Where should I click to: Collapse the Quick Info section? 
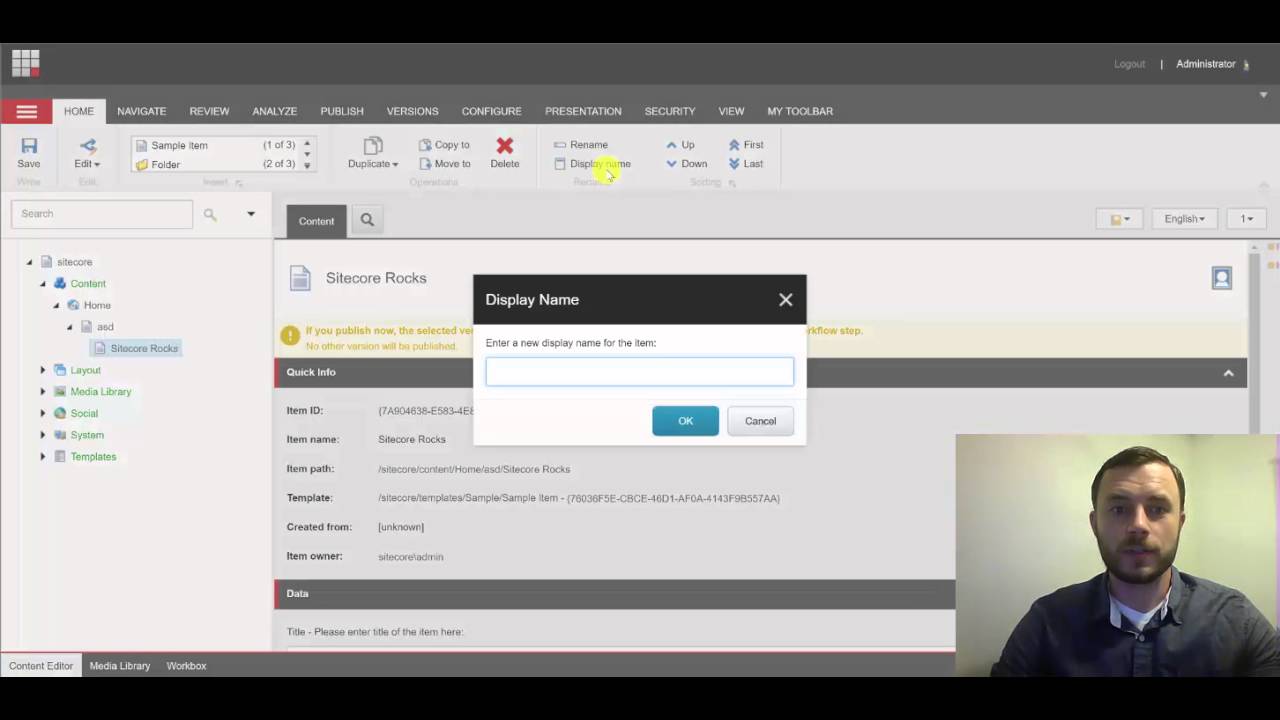click(1228, 373)
